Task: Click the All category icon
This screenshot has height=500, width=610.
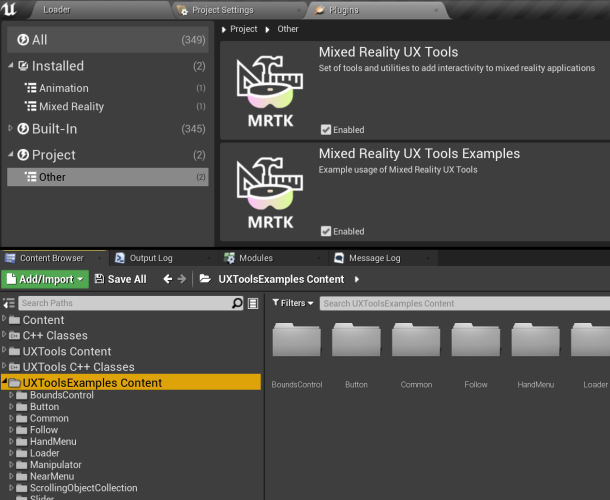Action: pos(23,39)
